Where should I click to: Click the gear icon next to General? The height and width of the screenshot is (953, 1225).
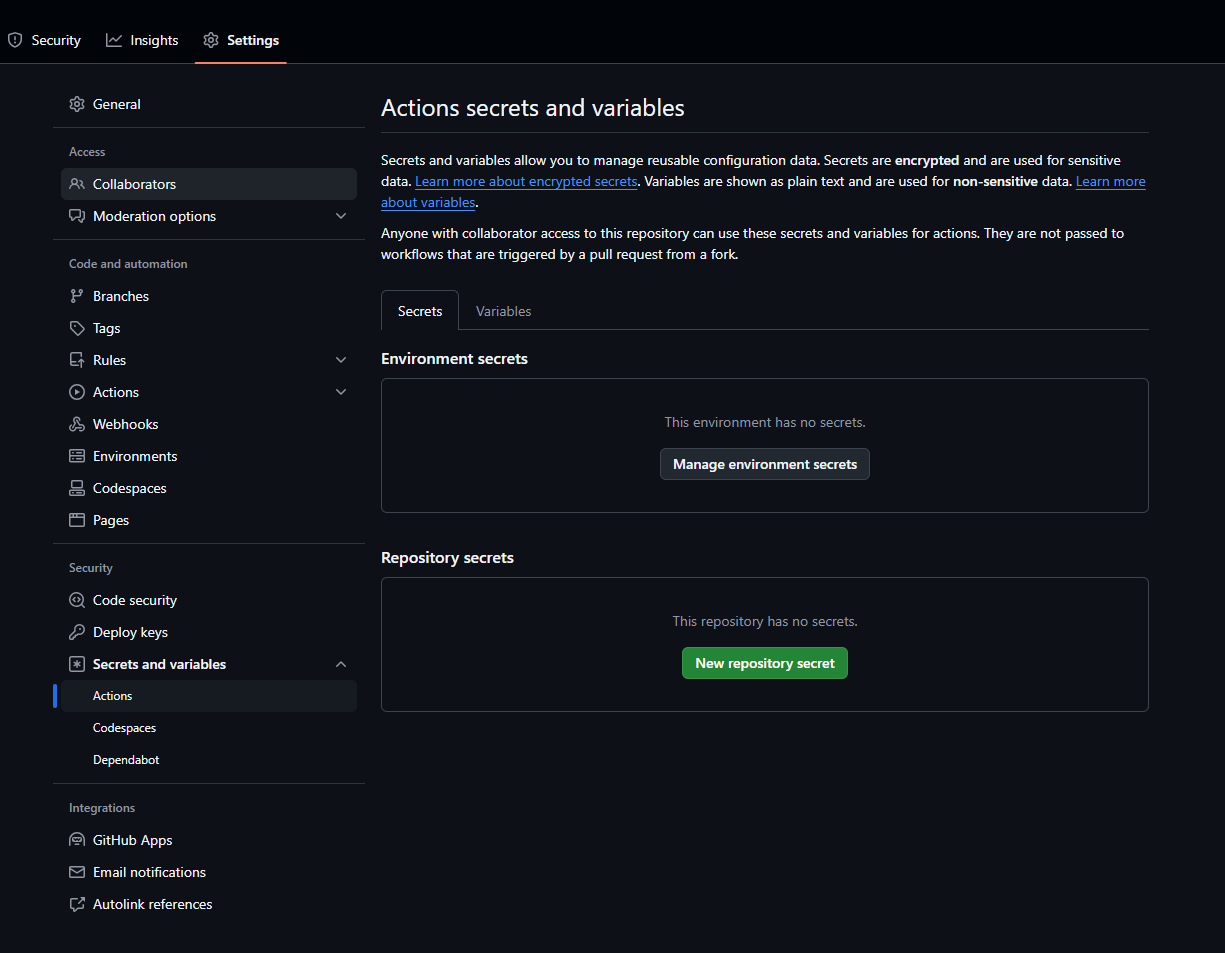77,104
